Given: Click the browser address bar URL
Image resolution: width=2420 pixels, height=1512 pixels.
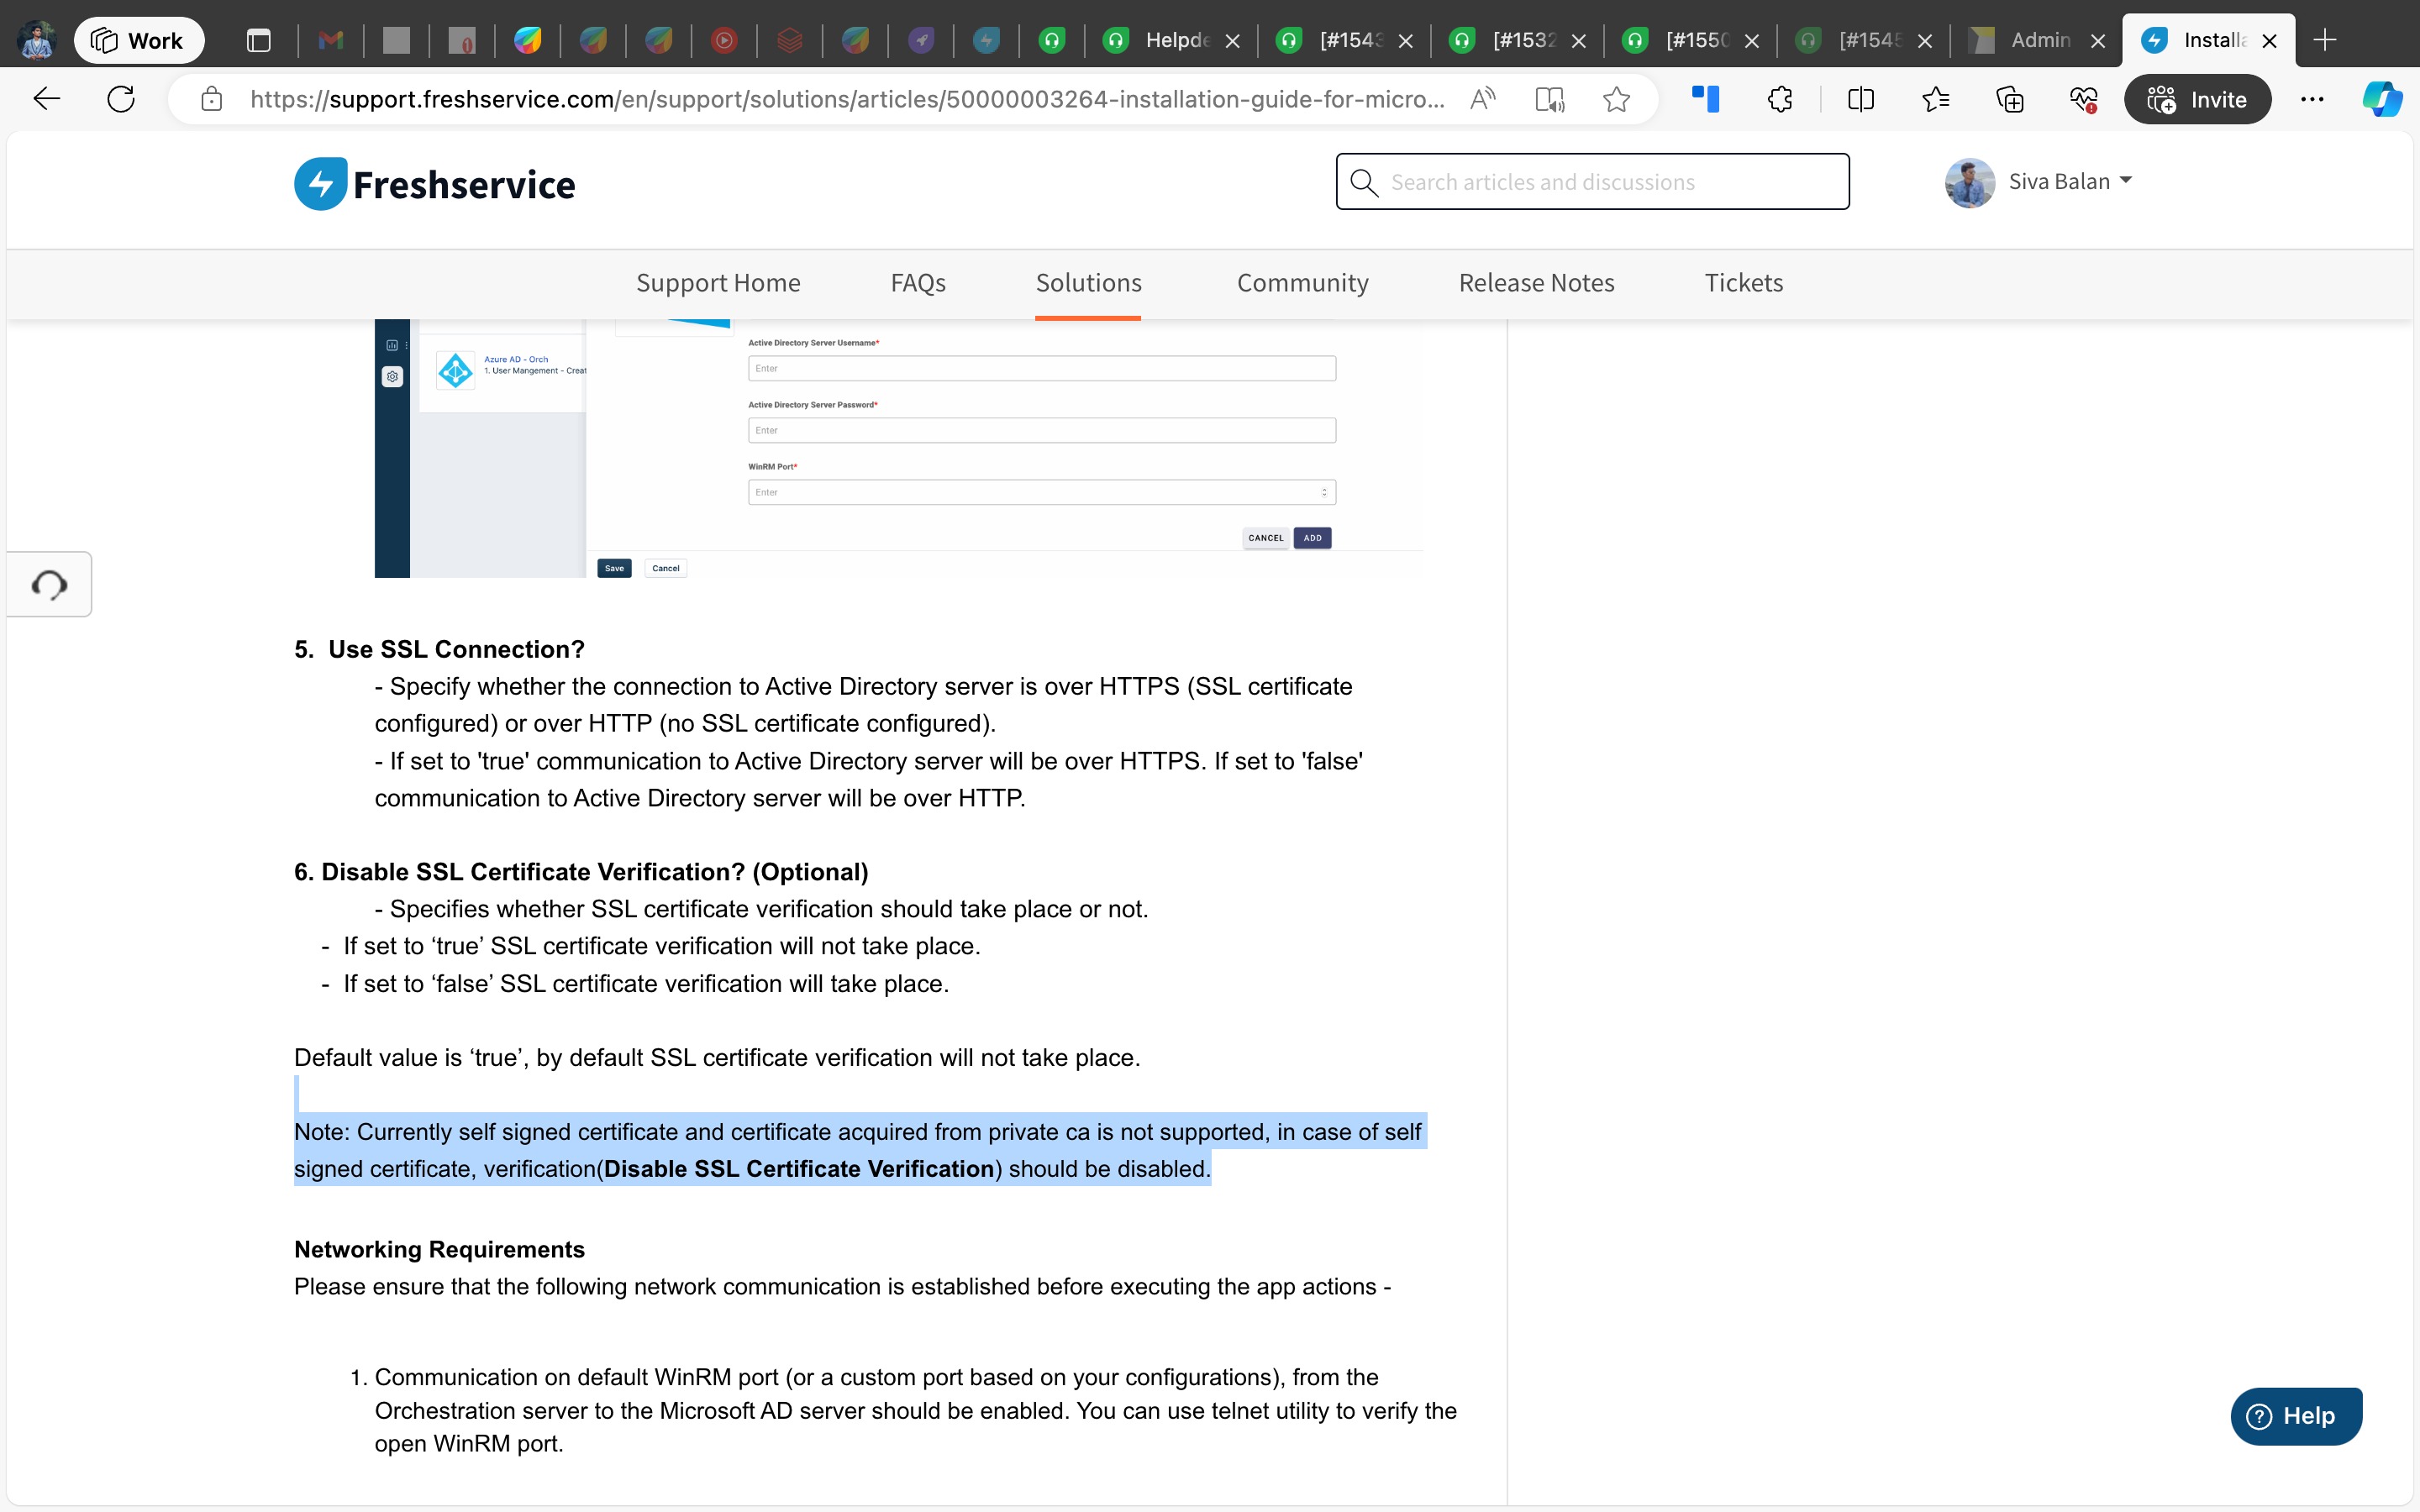Looking at the screenshot, I should click(x=846, y=99).
